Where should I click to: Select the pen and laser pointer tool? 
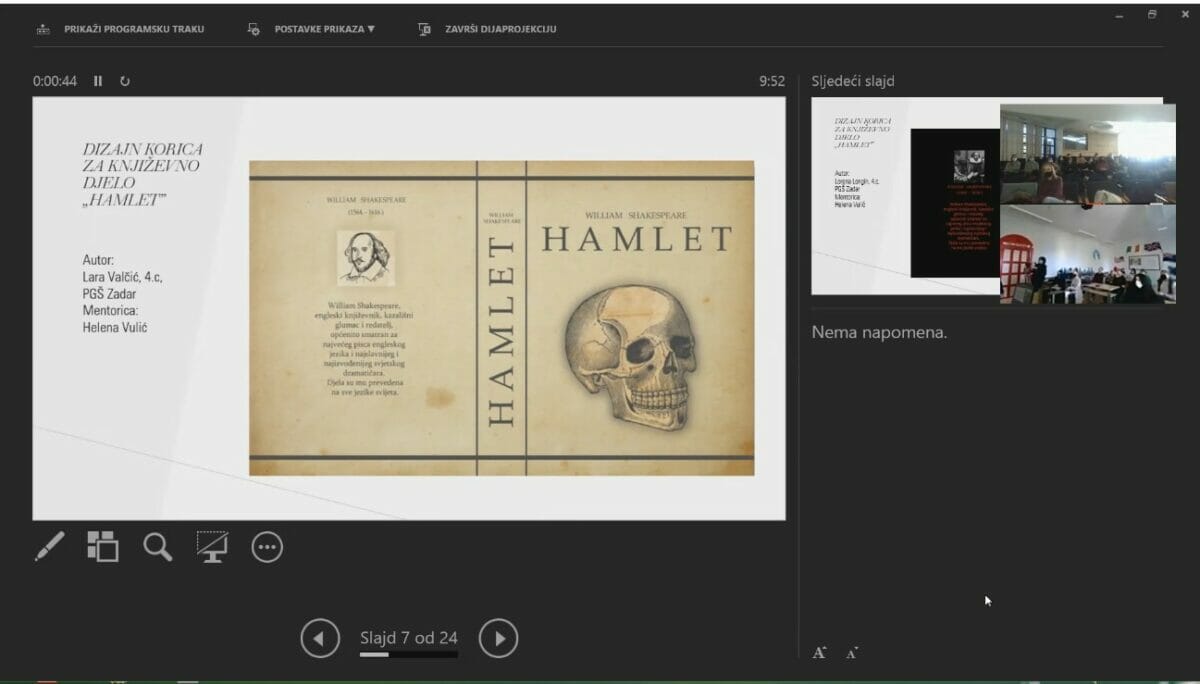point(49,546)
